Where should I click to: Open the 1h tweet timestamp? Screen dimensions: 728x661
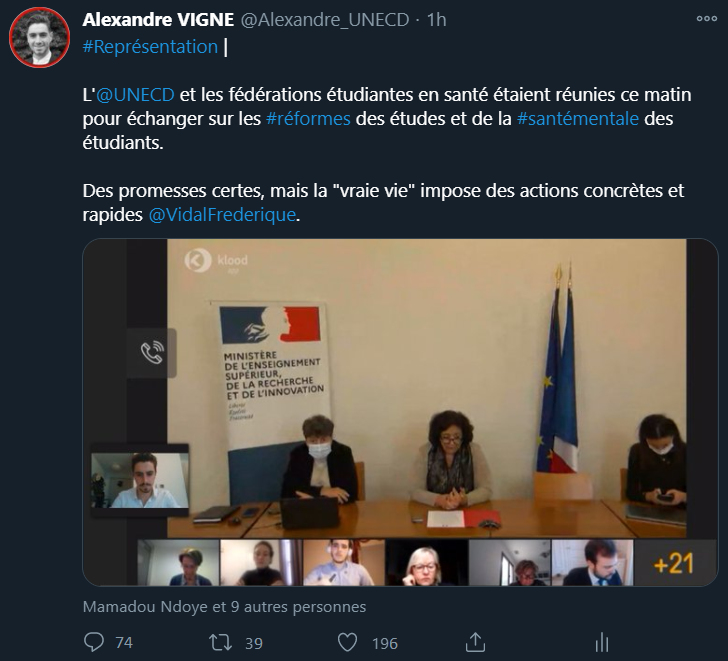436,20
